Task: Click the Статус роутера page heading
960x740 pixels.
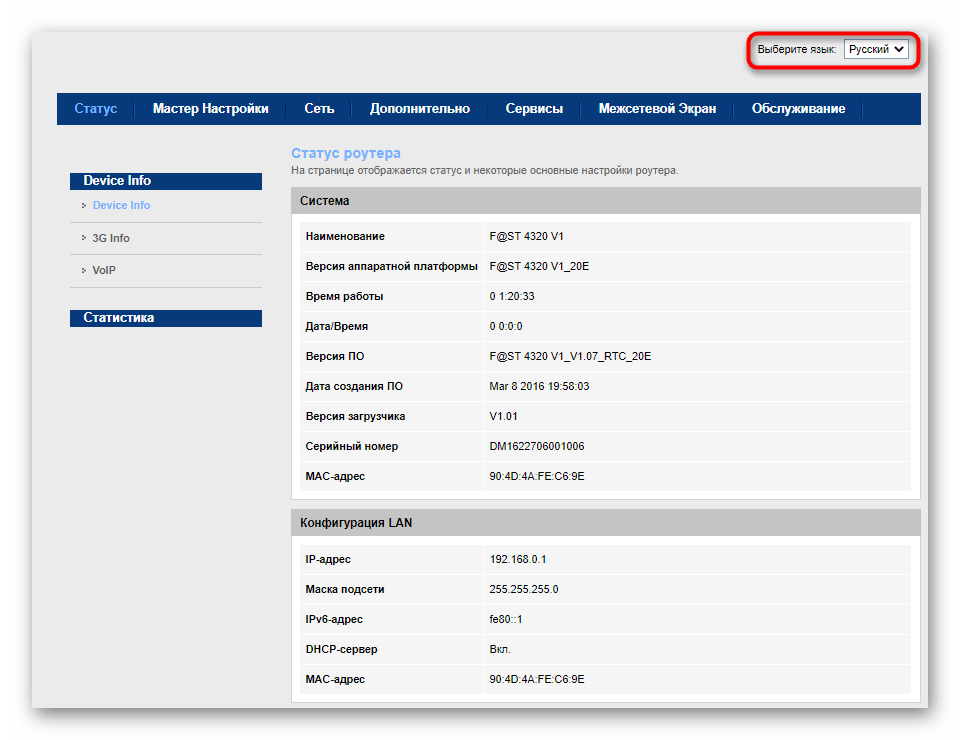Action: [346, 153]
